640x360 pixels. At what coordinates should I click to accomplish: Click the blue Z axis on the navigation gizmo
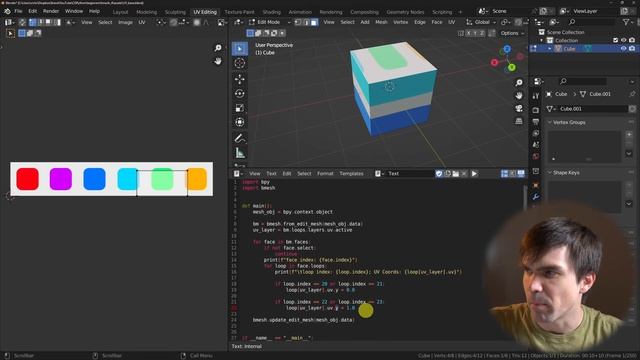click(x=507, y=49)
